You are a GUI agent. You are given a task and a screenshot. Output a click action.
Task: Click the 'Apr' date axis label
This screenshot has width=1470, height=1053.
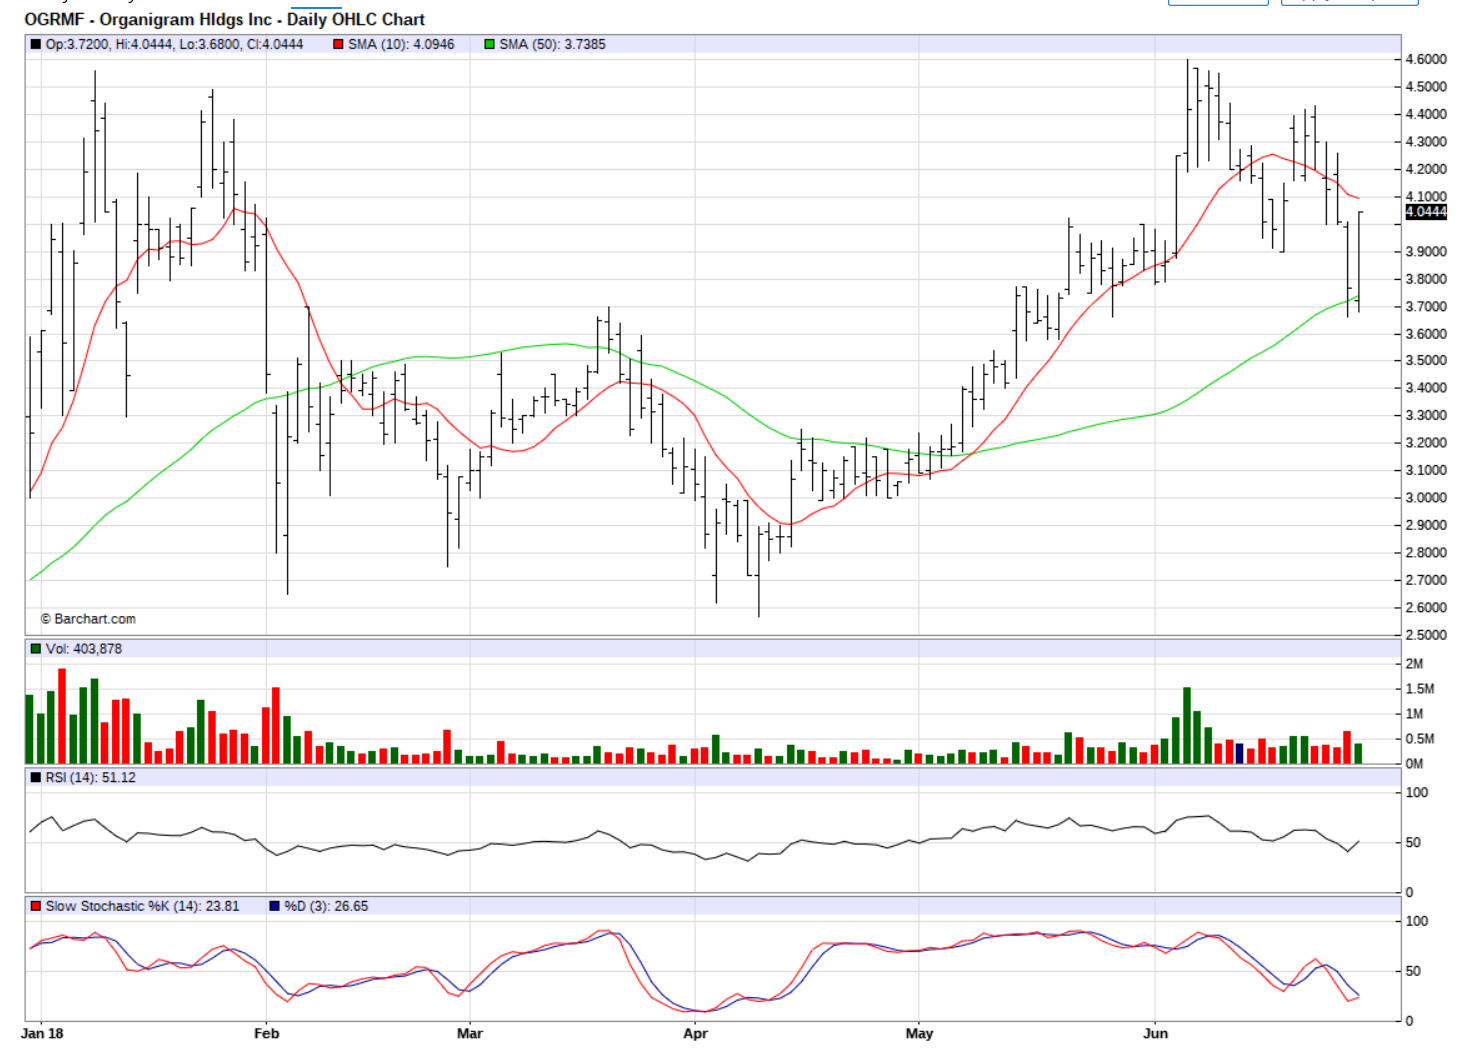tap(695, 1033)
